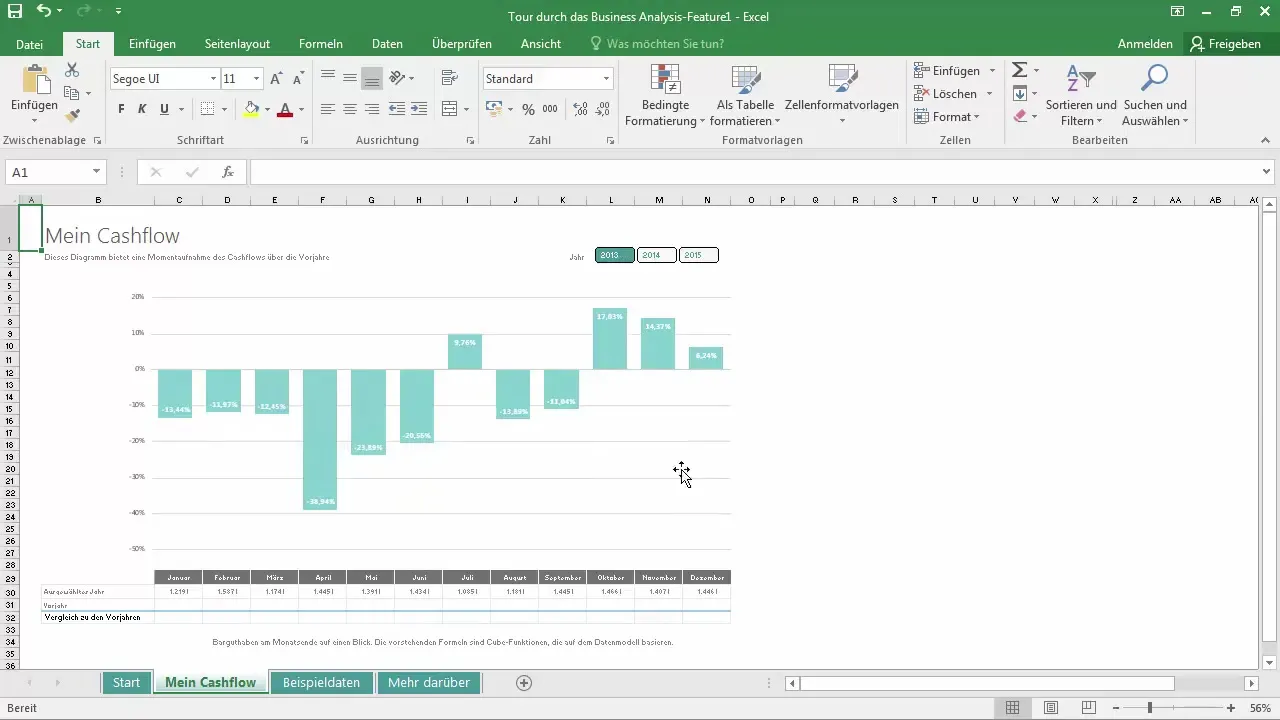Apply percent style format
Viewport: 1280px width, 720px height.
(x=528, y=109)
